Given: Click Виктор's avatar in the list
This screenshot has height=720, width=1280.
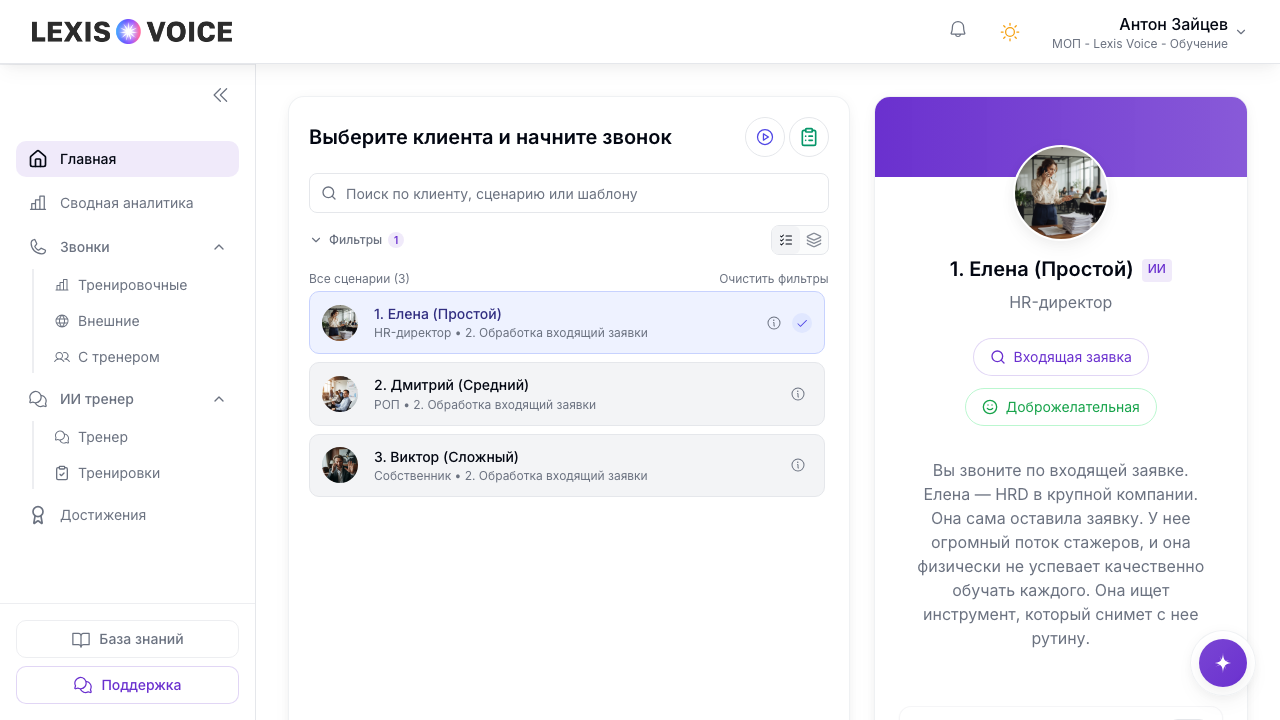Looking at the screenshot, I should (340, 465).
